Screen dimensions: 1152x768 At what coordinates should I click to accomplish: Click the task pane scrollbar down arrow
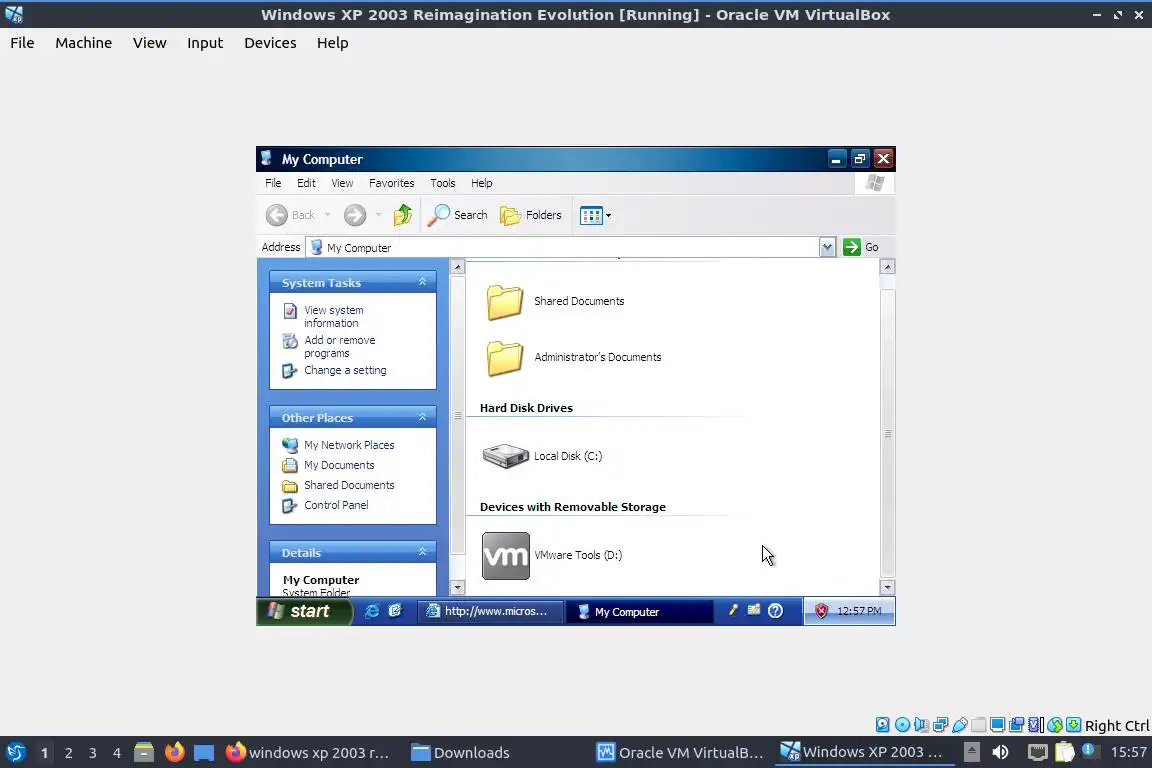[x=458, y=587]
